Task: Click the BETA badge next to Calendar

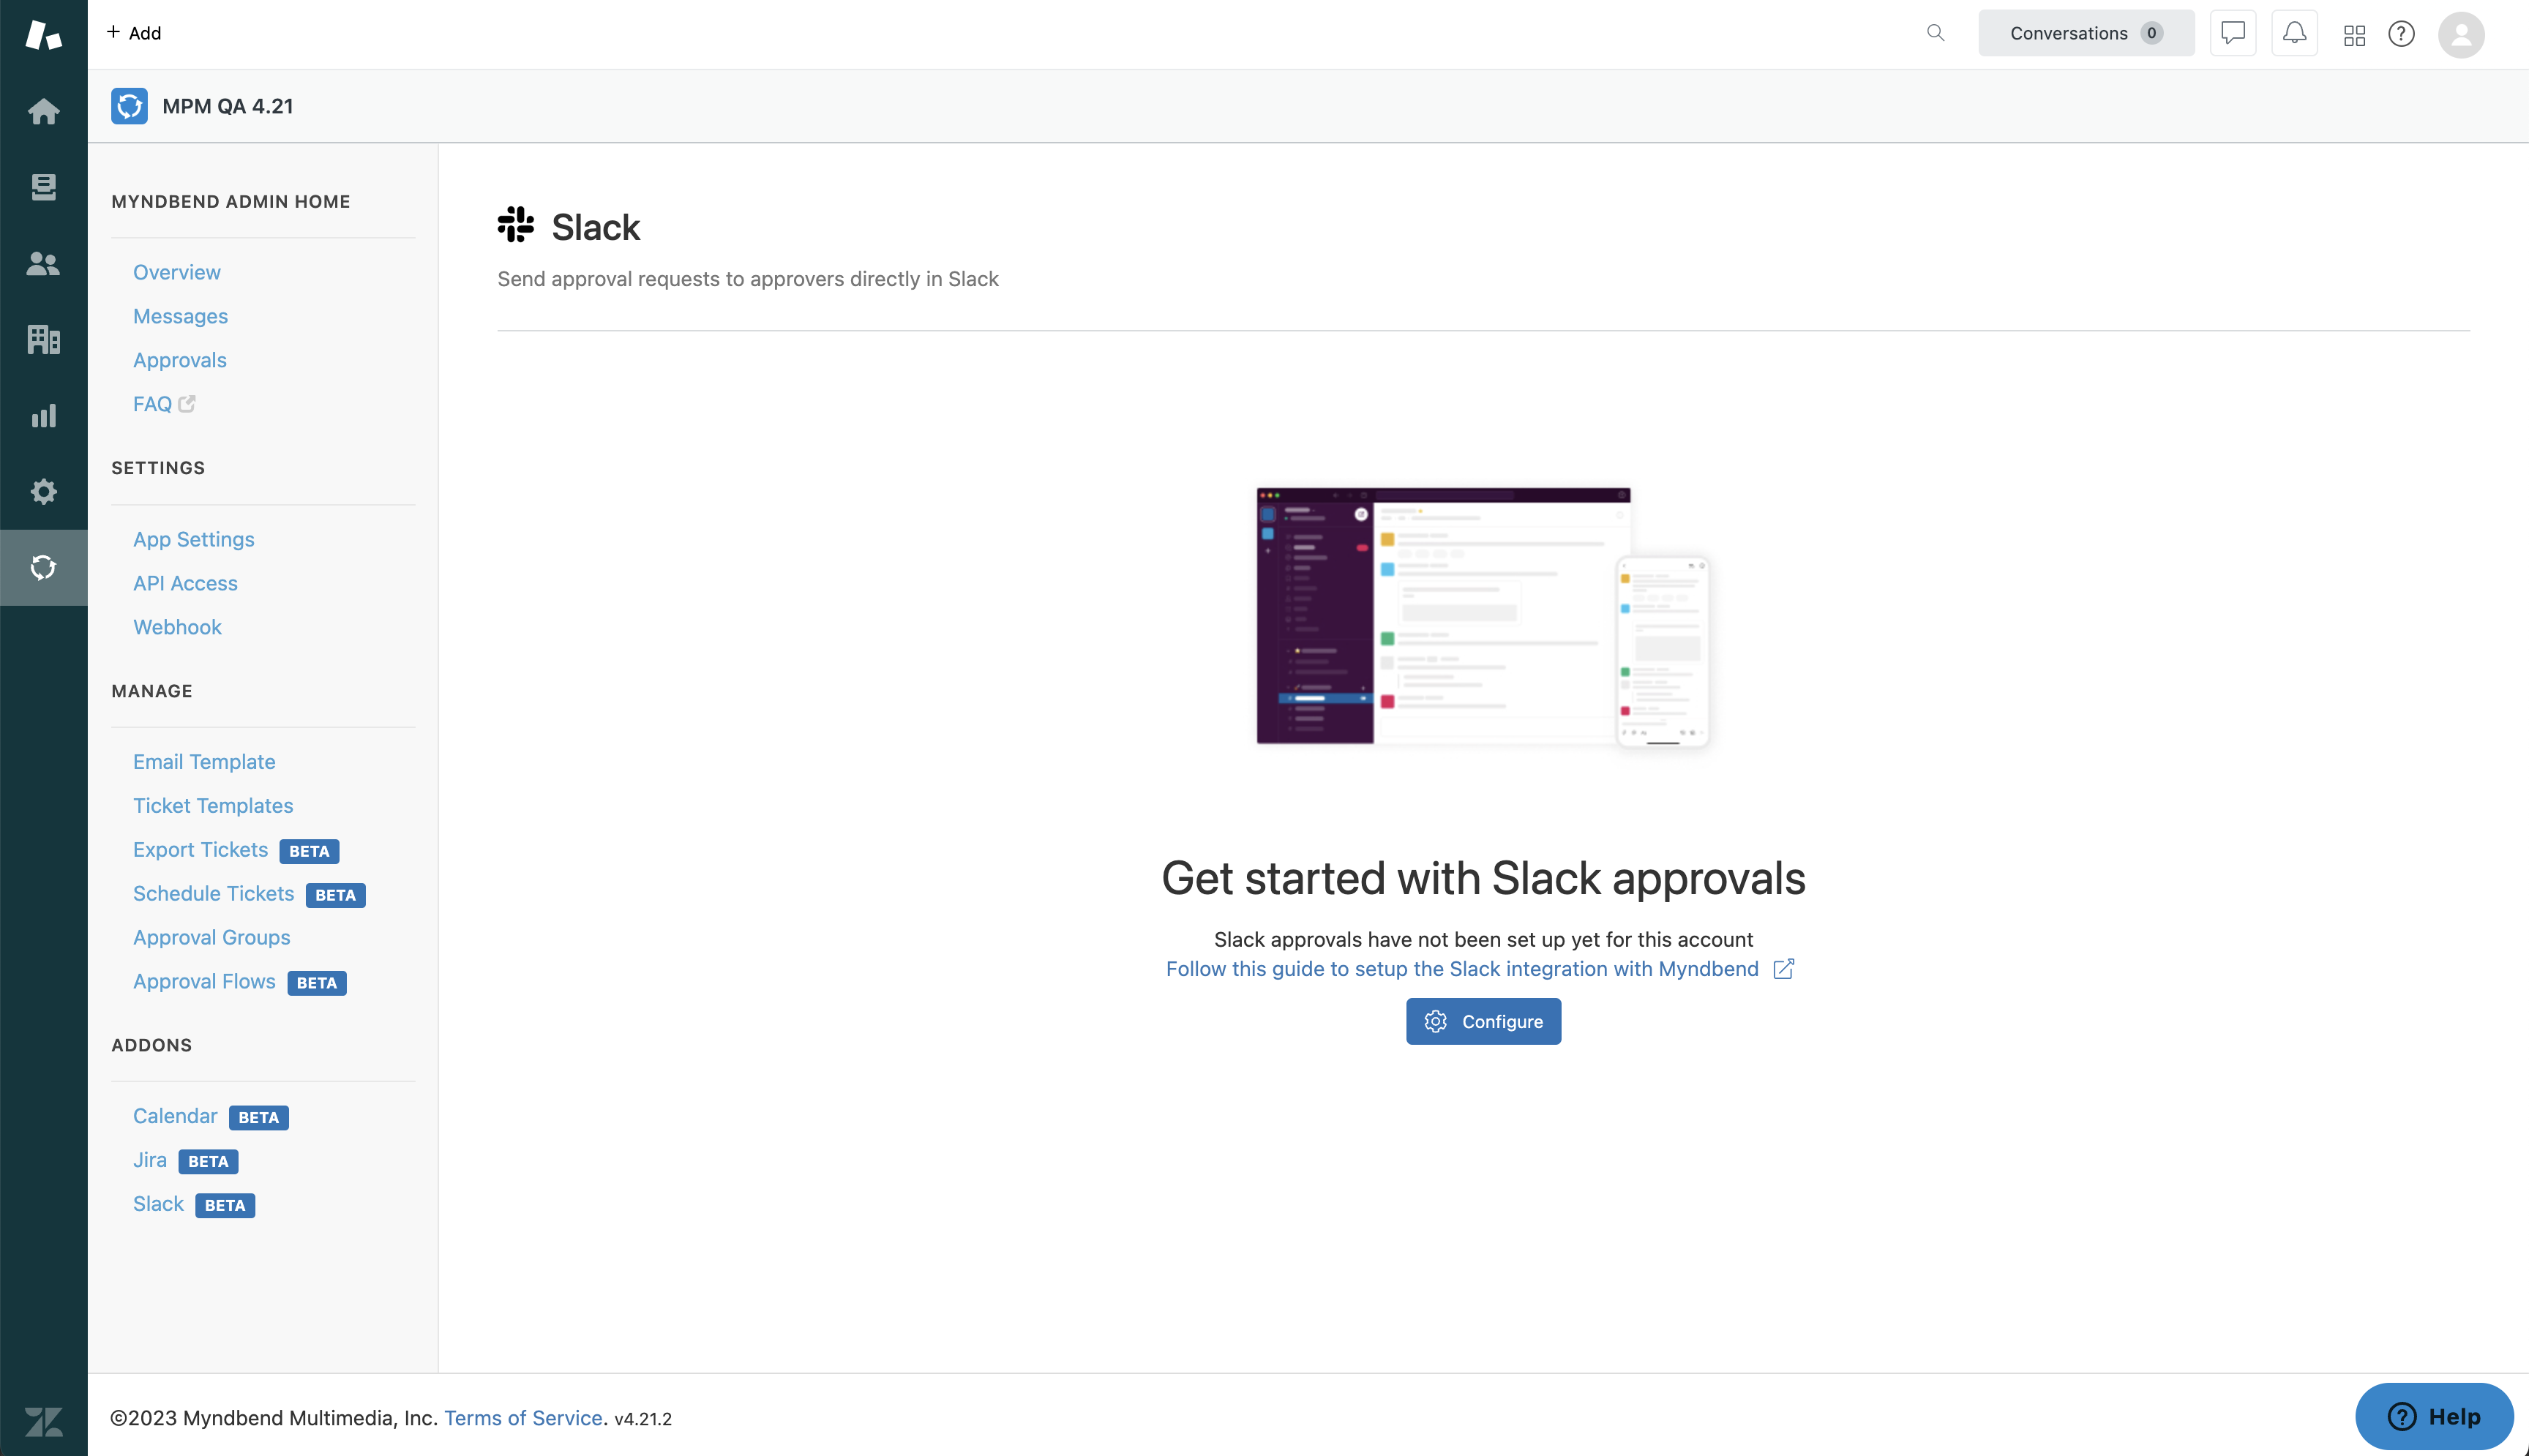Action: pos(259,1117)
